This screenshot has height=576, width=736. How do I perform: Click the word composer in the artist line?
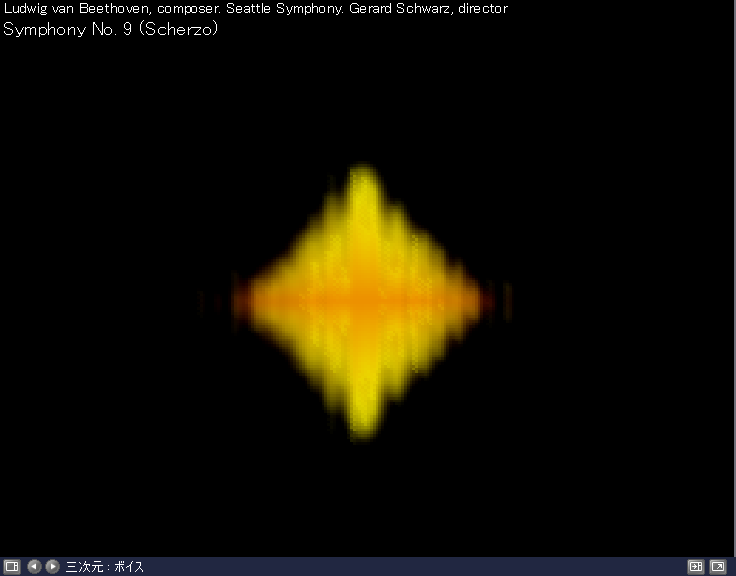(189, 9)
